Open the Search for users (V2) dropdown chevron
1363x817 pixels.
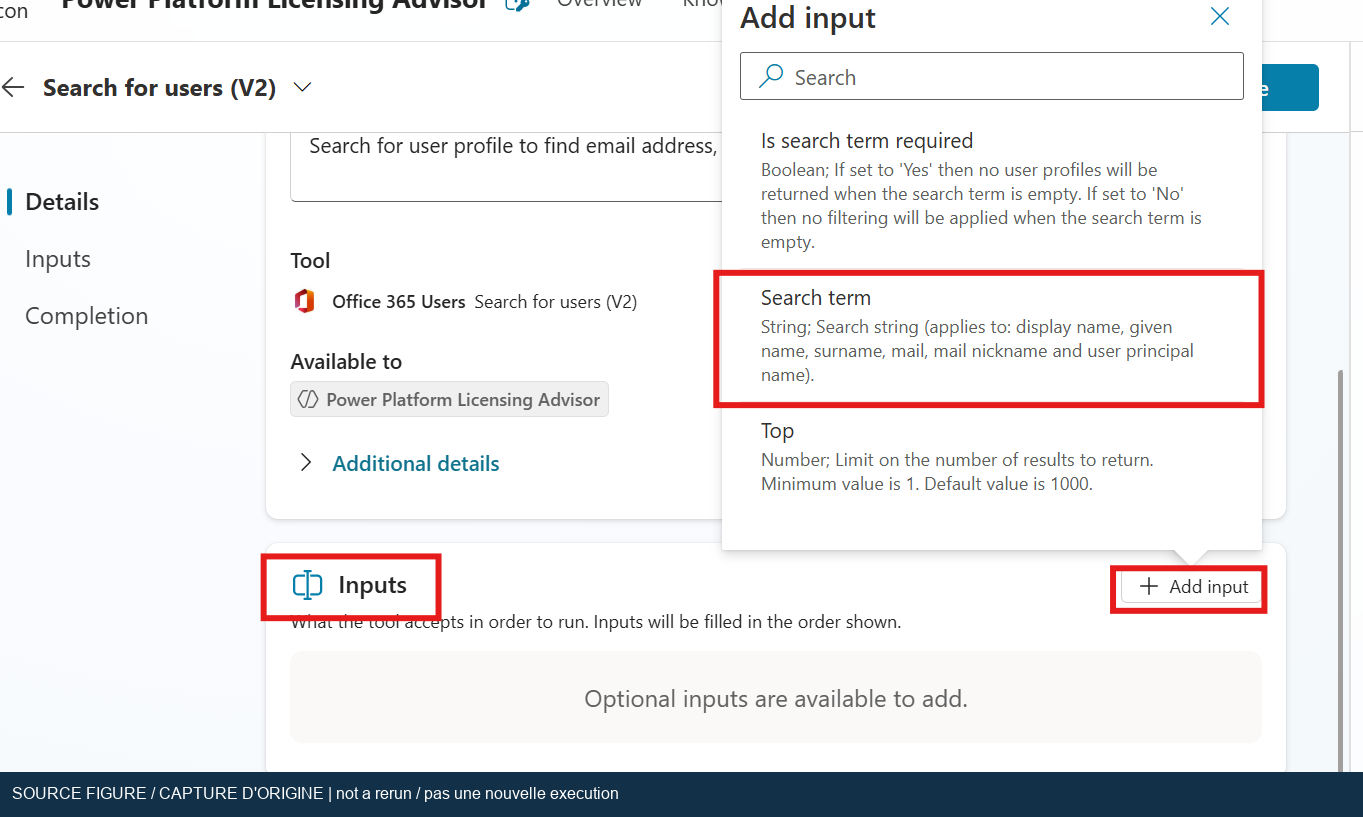tap(302, 88)
